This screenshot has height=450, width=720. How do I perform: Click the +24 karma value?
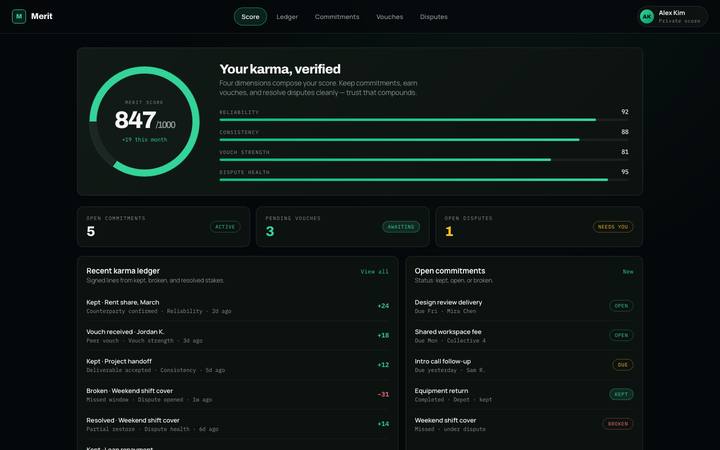click(383, 306)
